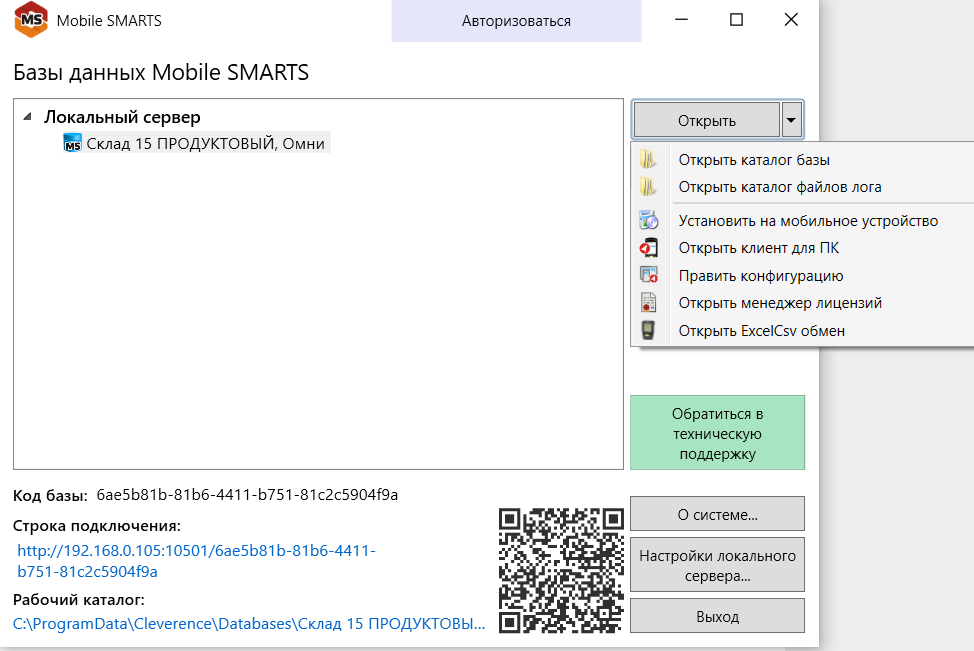Contact support via the green "Обратиться в техническую поддержку" button
974x651 pixels.
(x=717, y=433)
